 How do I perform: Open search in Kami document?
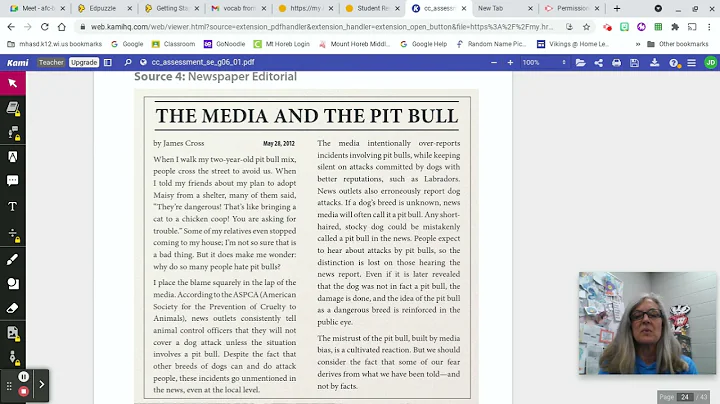[x=128, y=62]
